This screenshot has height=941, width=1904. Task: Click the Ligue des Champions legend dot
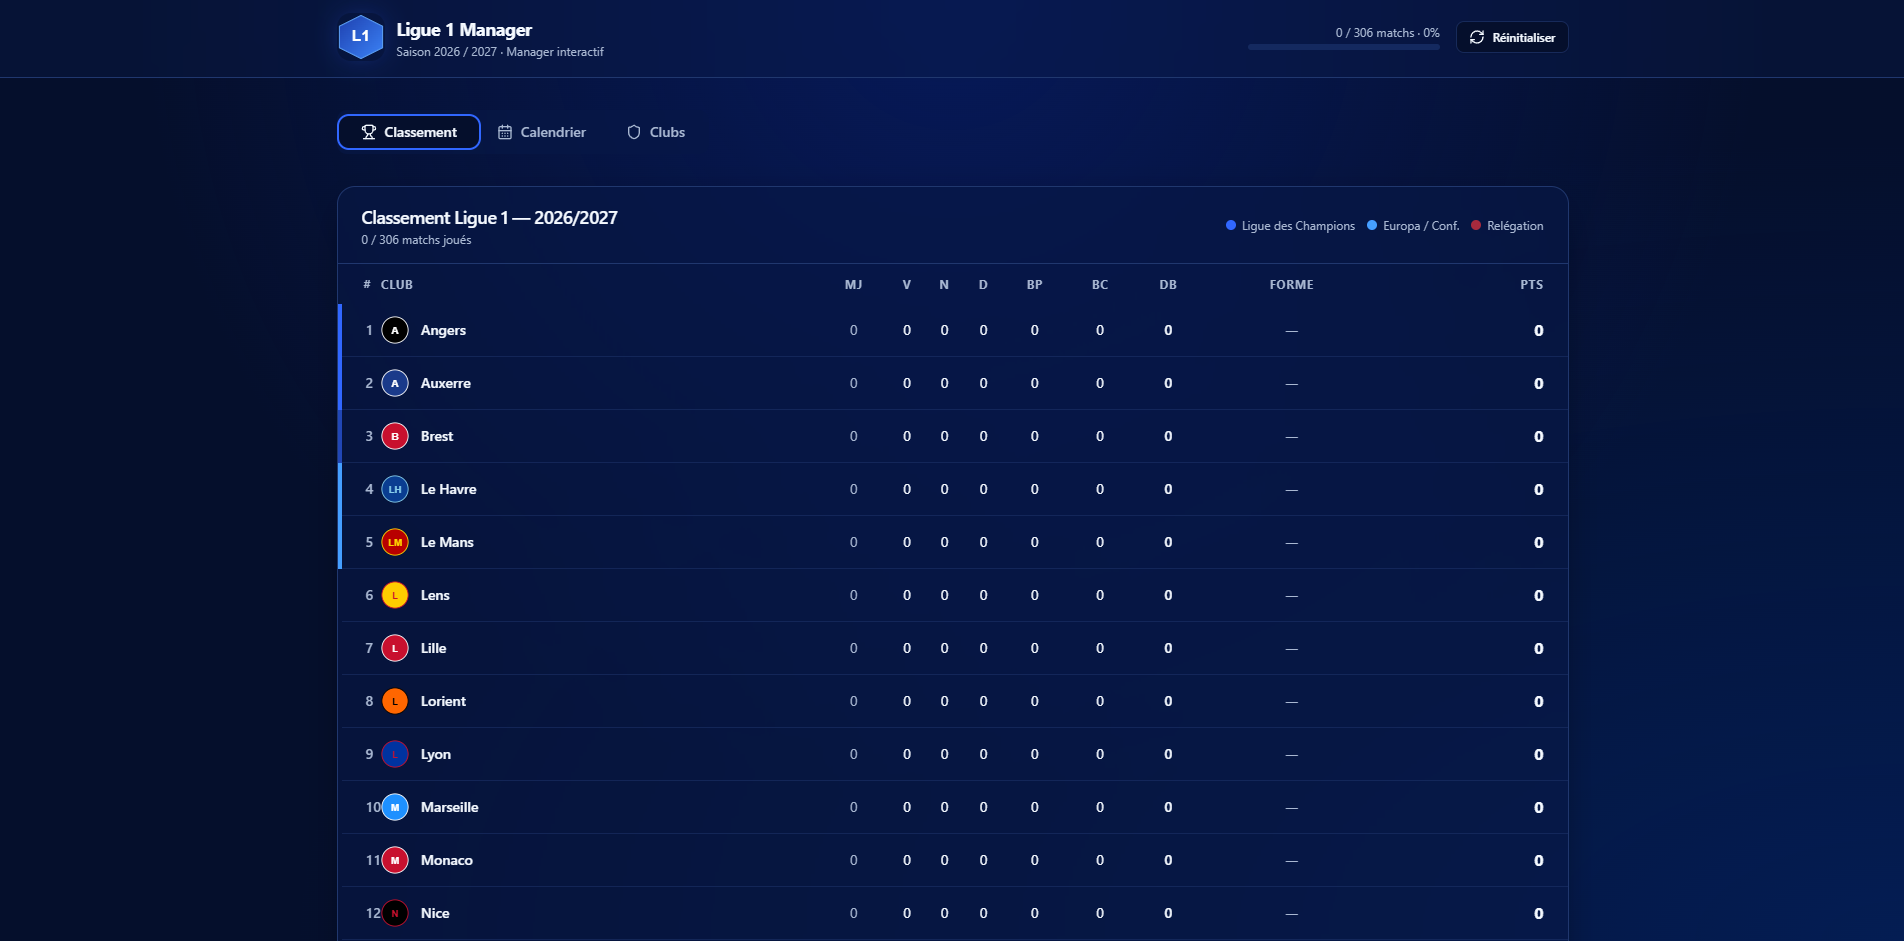[1231, 225]
